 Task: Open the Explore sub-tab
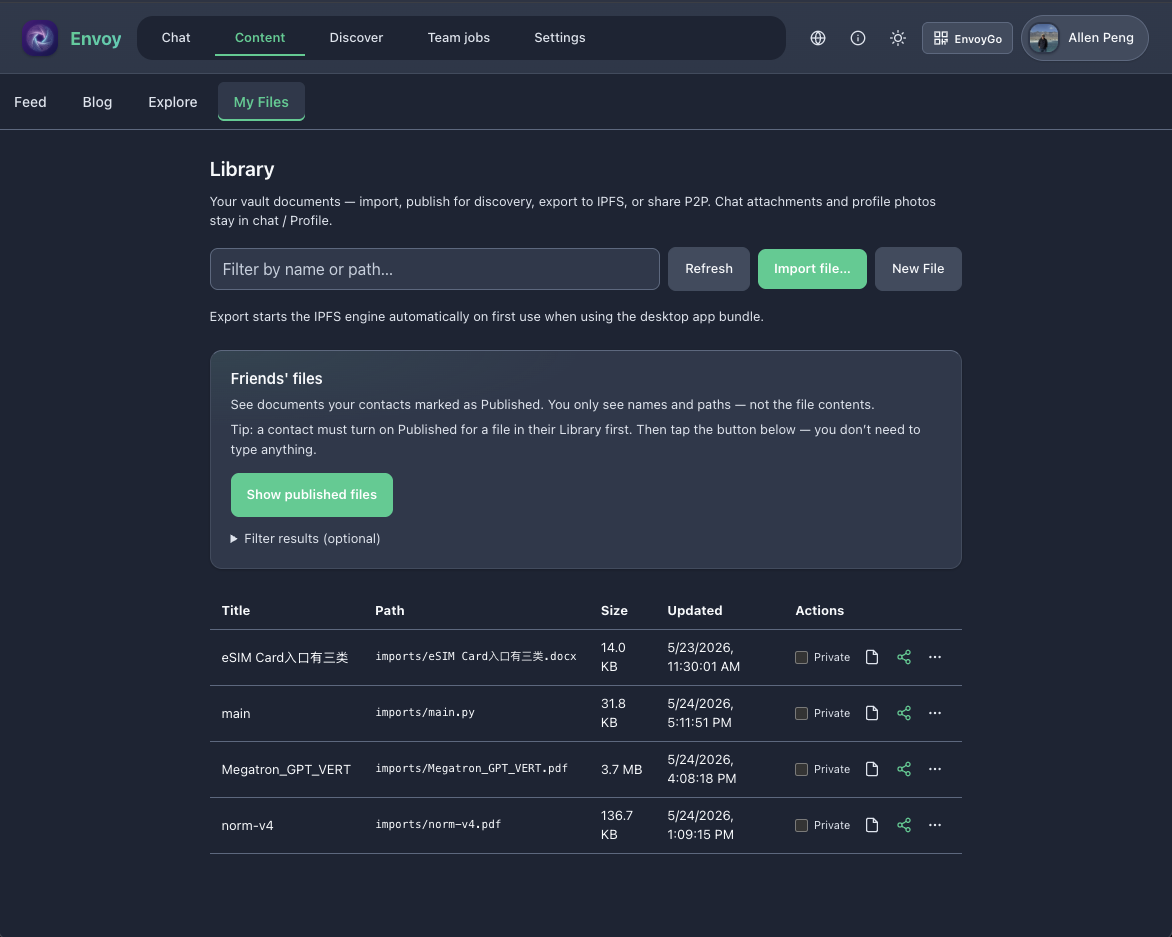(173, 102)
